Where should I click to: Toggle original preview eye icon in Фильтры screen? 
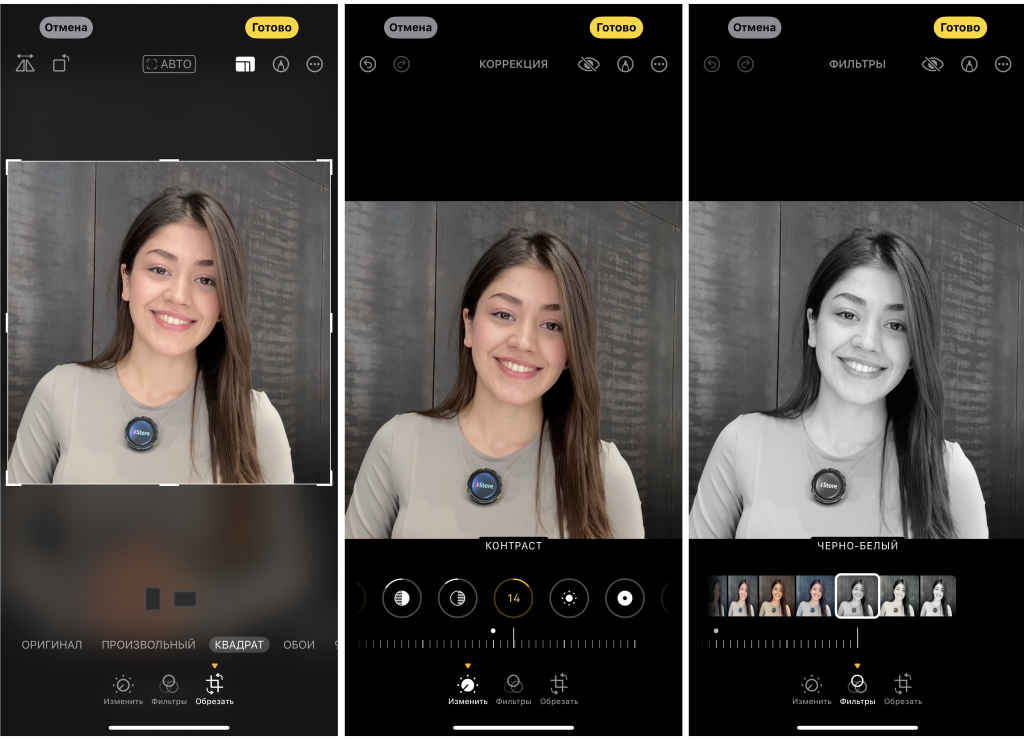point(932,64)
